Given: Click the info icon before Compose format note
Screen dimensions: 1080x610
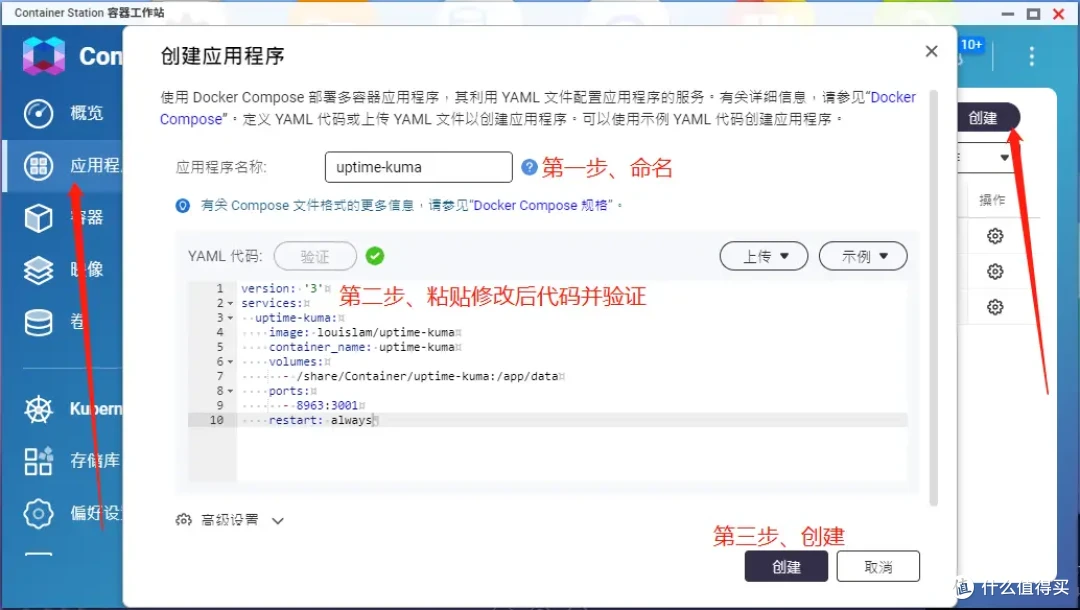Looking at the screenshot, I should tap(183, 206).
